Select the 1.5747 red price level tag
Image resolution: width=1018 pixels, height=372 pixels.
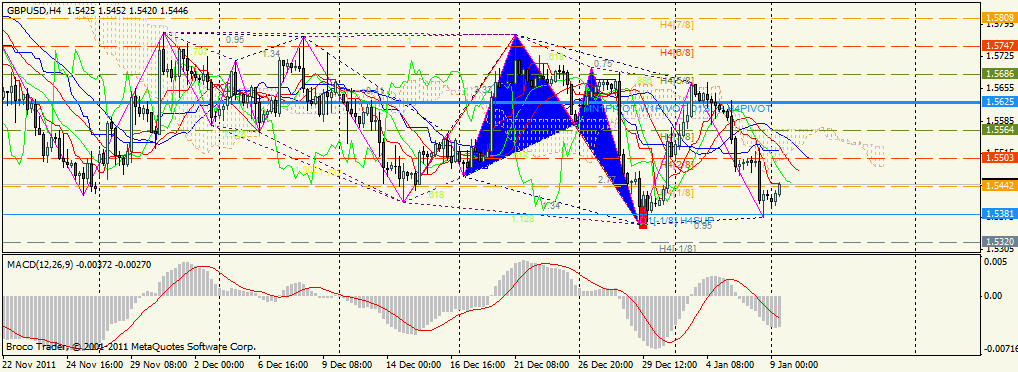tap(1000, 46)
